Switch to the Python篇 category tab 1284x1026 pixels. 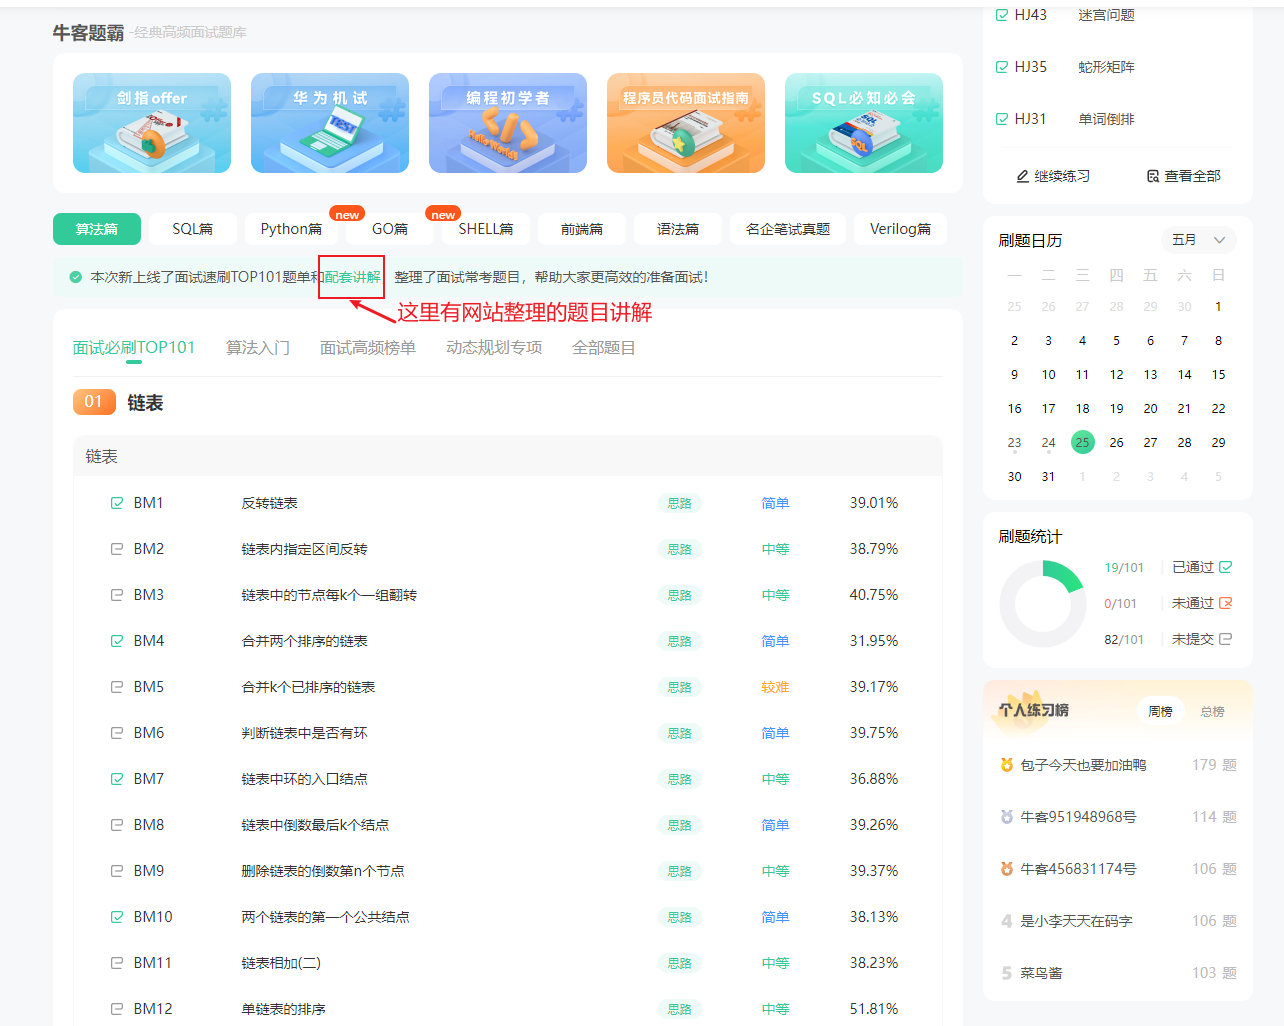[291, 229]
